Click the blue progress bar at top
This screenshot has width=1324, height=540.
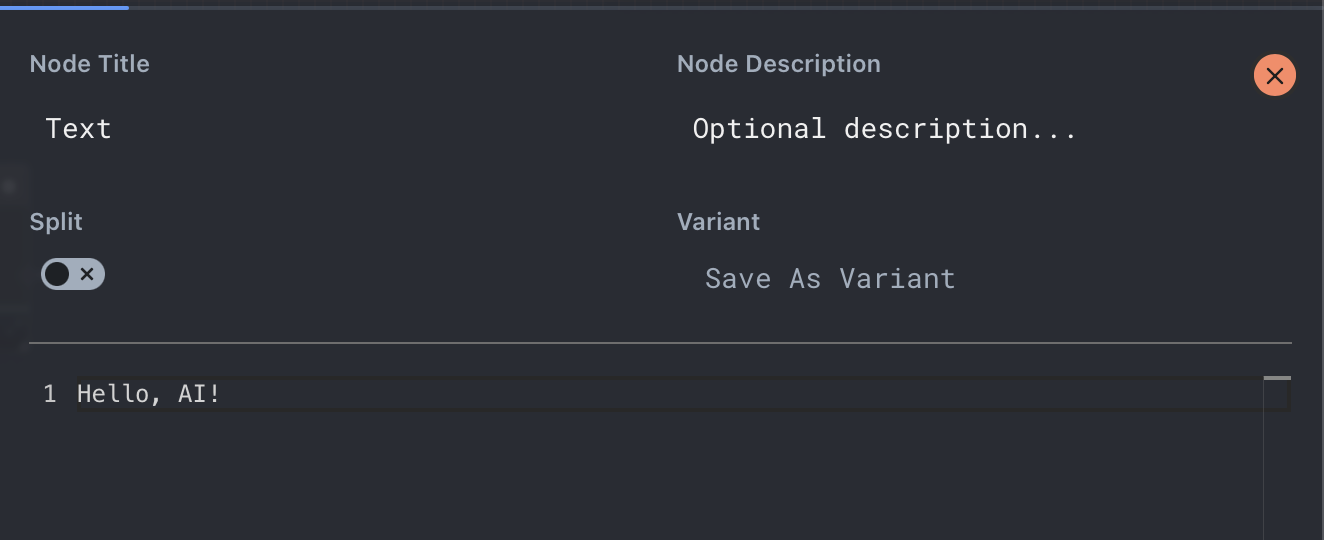click(64, 7)
